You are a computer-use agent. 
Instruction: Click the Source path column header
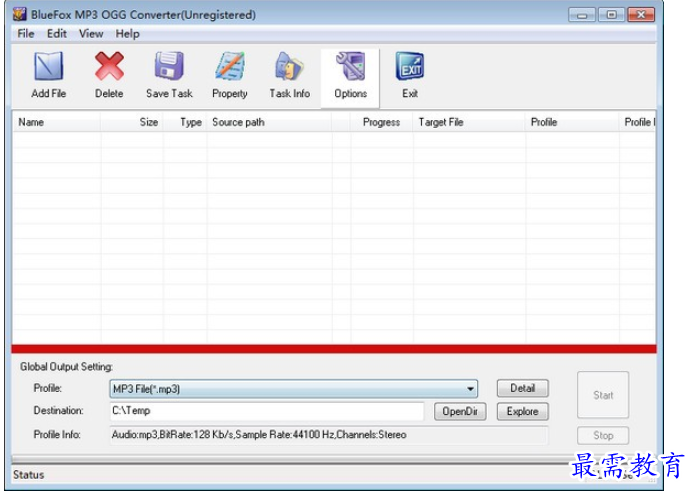pyautogui.click(x=269, y=122)
